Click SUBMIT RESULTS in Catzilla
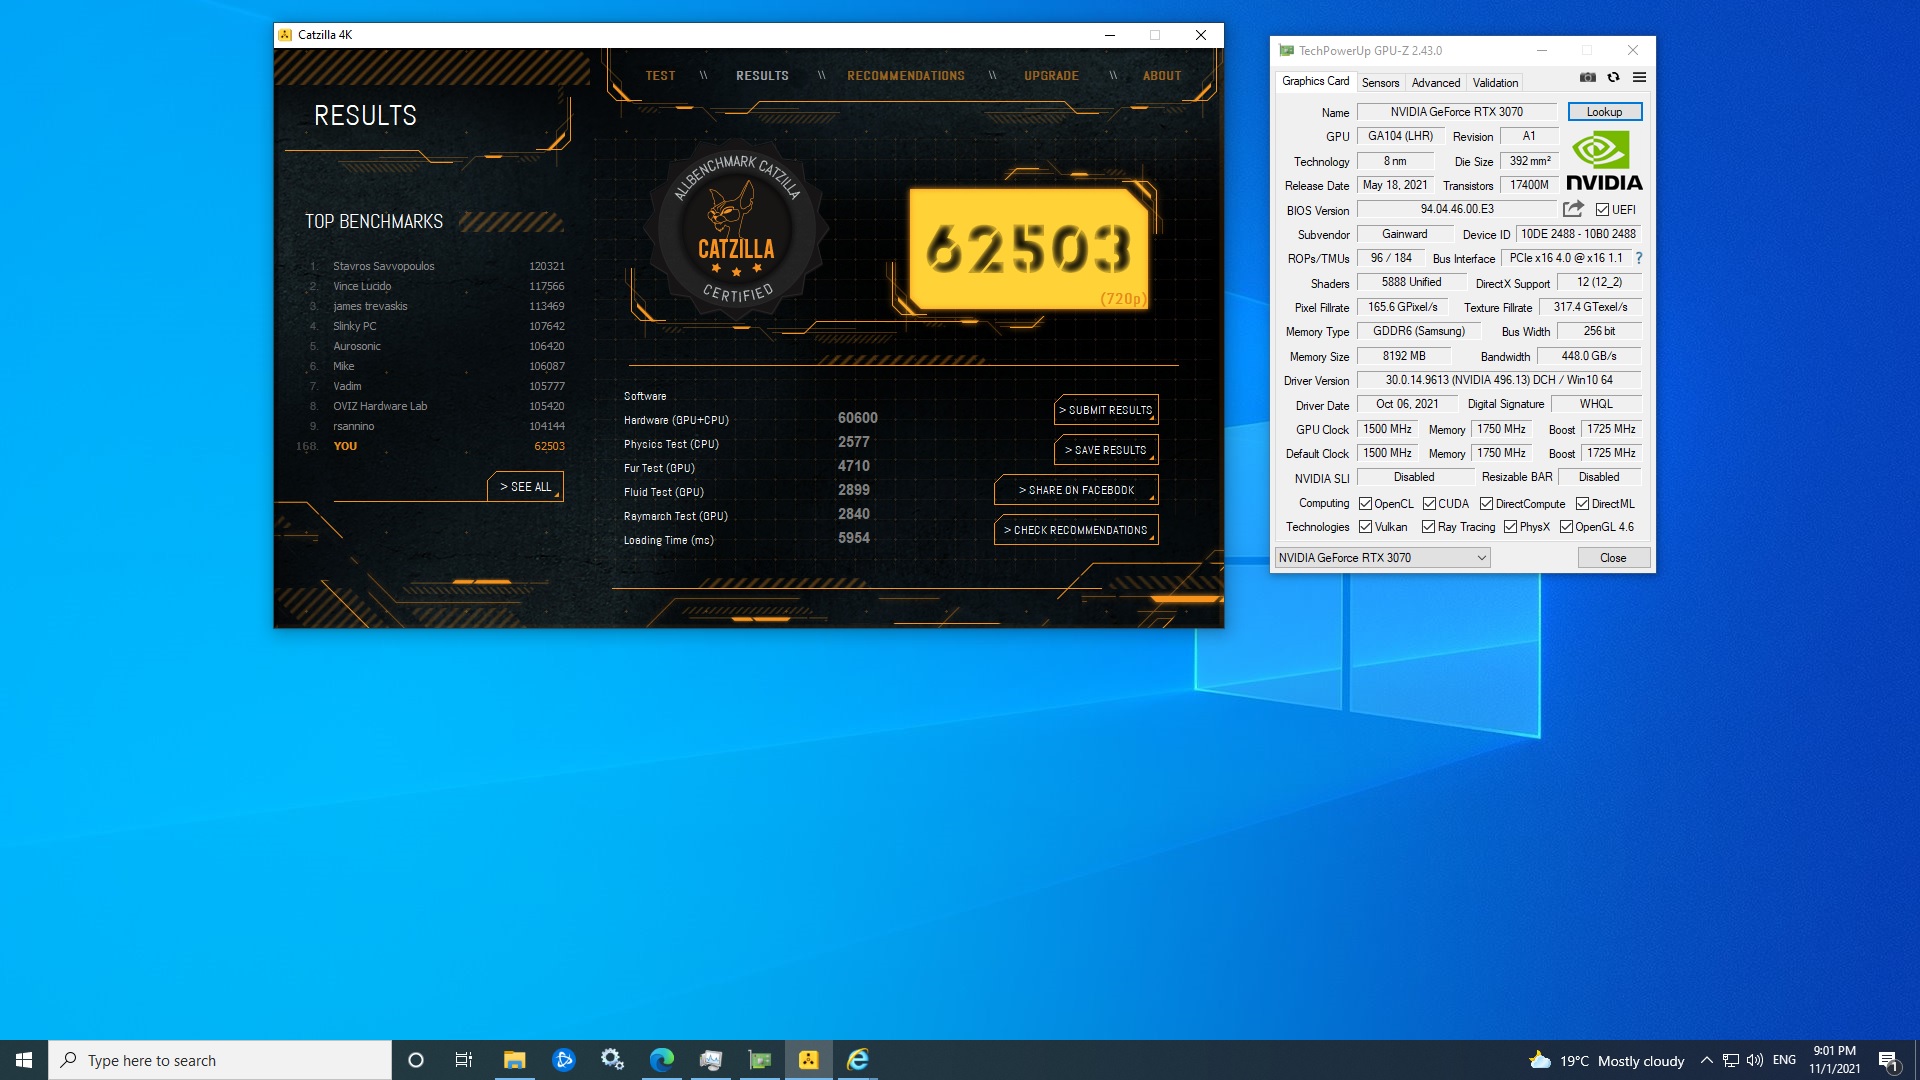This screenshot has width=1920, height=1080. pyautogui.click(x=1106, y=410)
